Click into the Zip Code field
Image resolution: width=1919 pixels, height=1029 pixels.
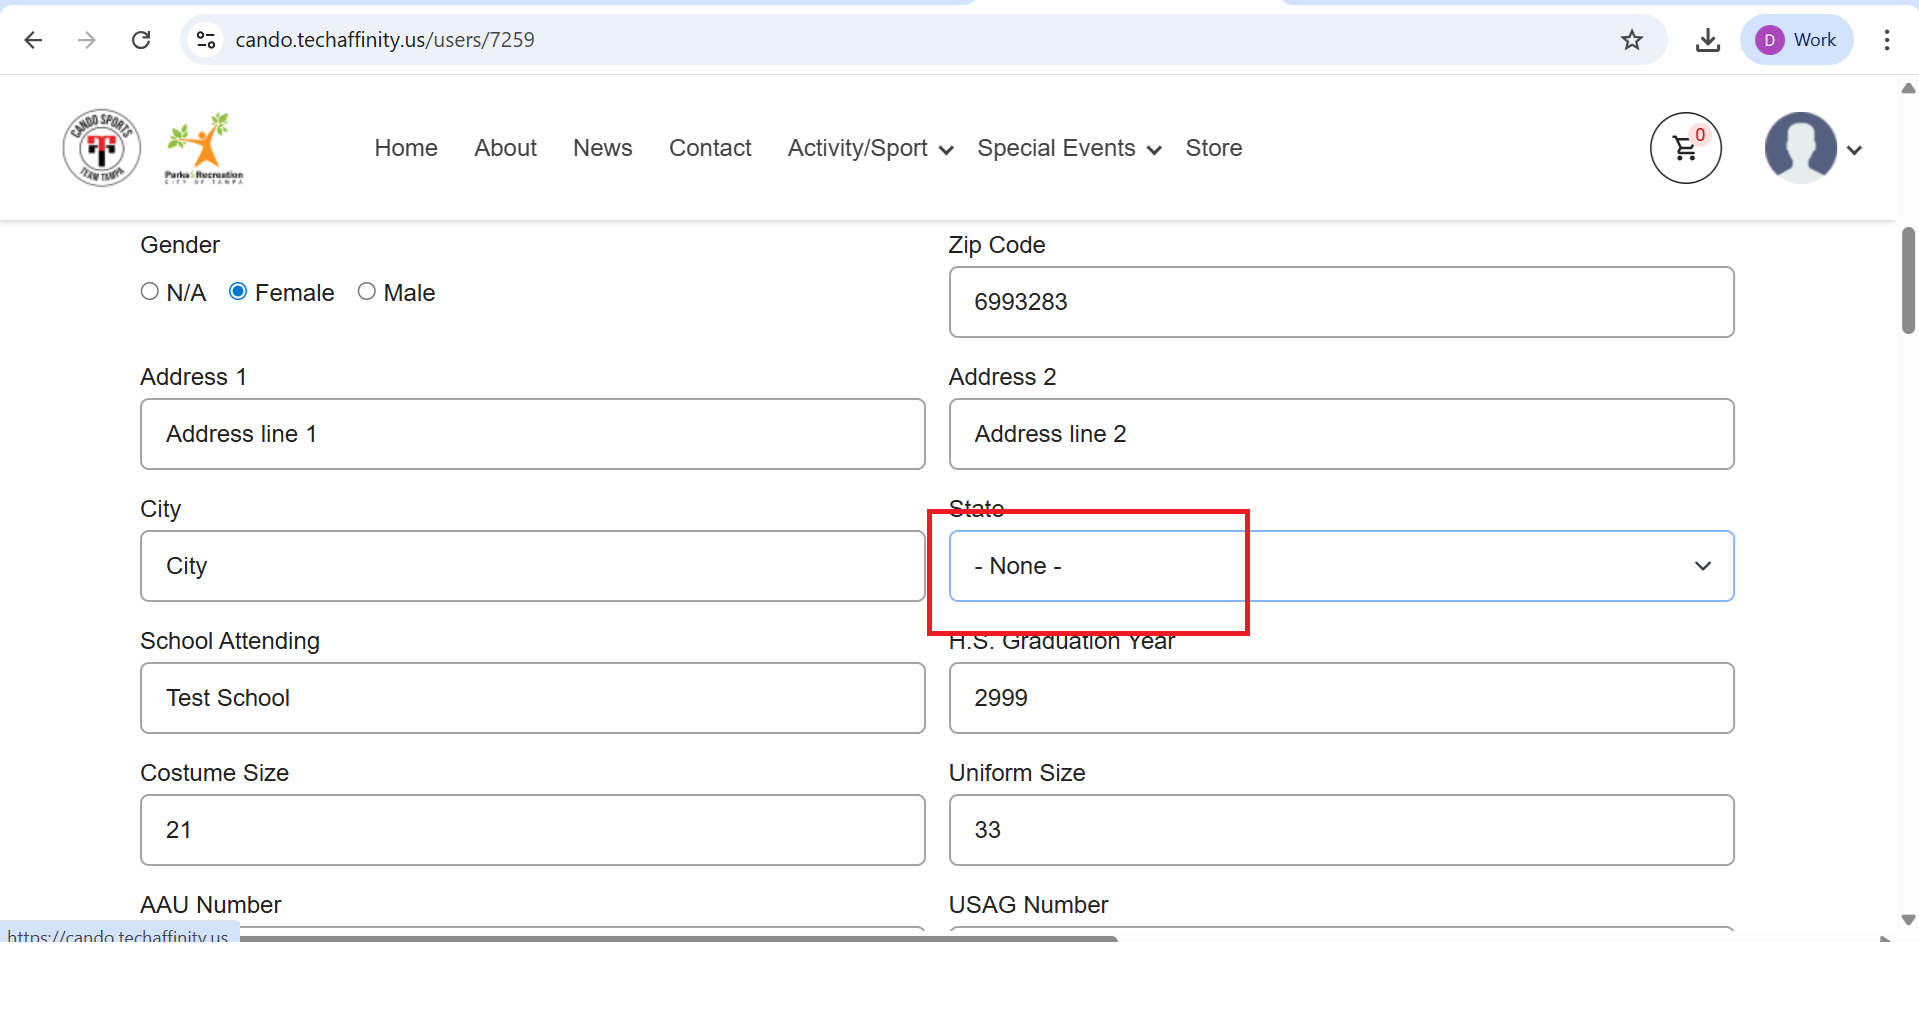point(1340,302)
